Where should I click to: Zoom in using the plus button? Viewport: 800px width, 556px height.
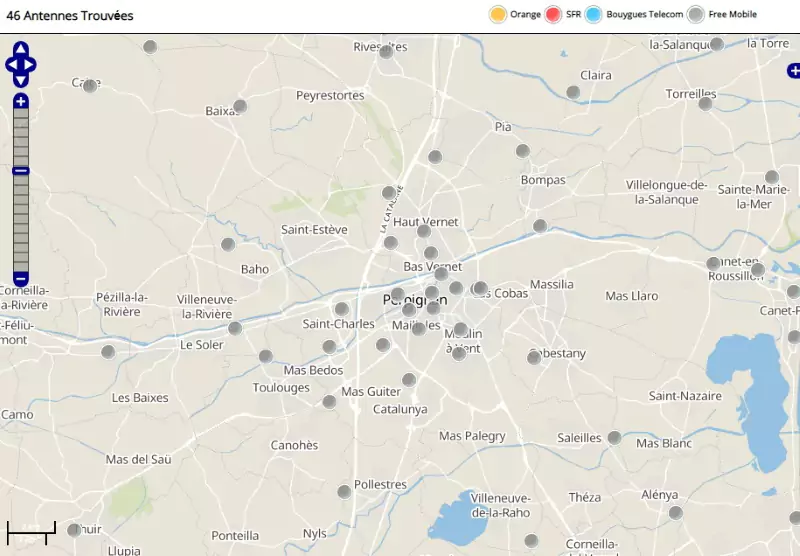[21, 102]
